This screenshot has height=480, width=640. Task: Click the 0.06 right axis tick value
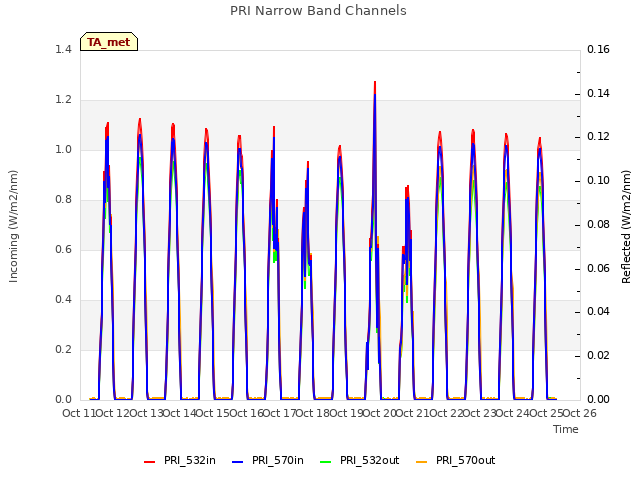(x=598, y=269)
